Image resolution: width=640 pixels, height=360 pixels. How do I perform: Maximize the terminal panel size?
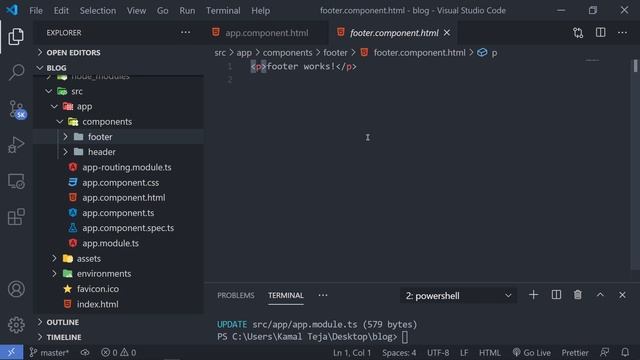pos(600,295)
